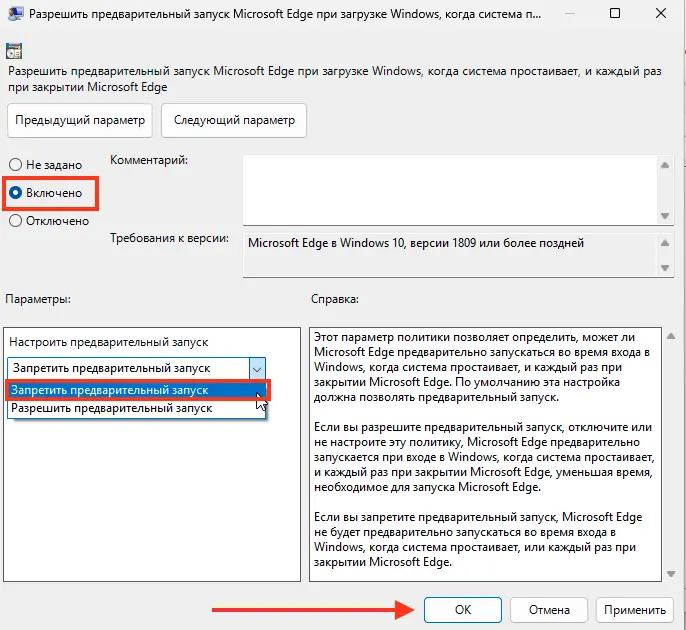686x630 pixels.
Task: Click the 'Параметры:' label
Action: [38, 299]
